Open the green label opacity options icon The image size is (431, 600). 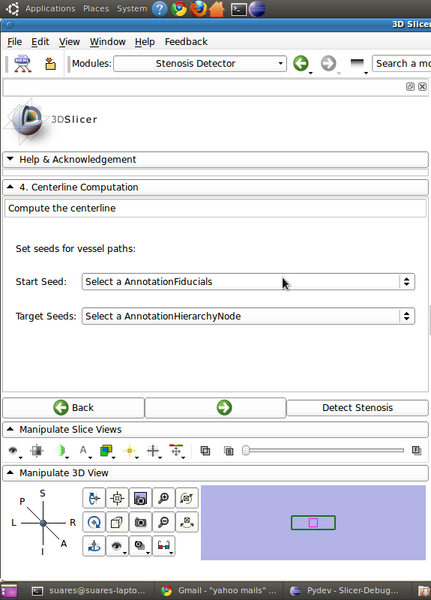tap(60, 451)
